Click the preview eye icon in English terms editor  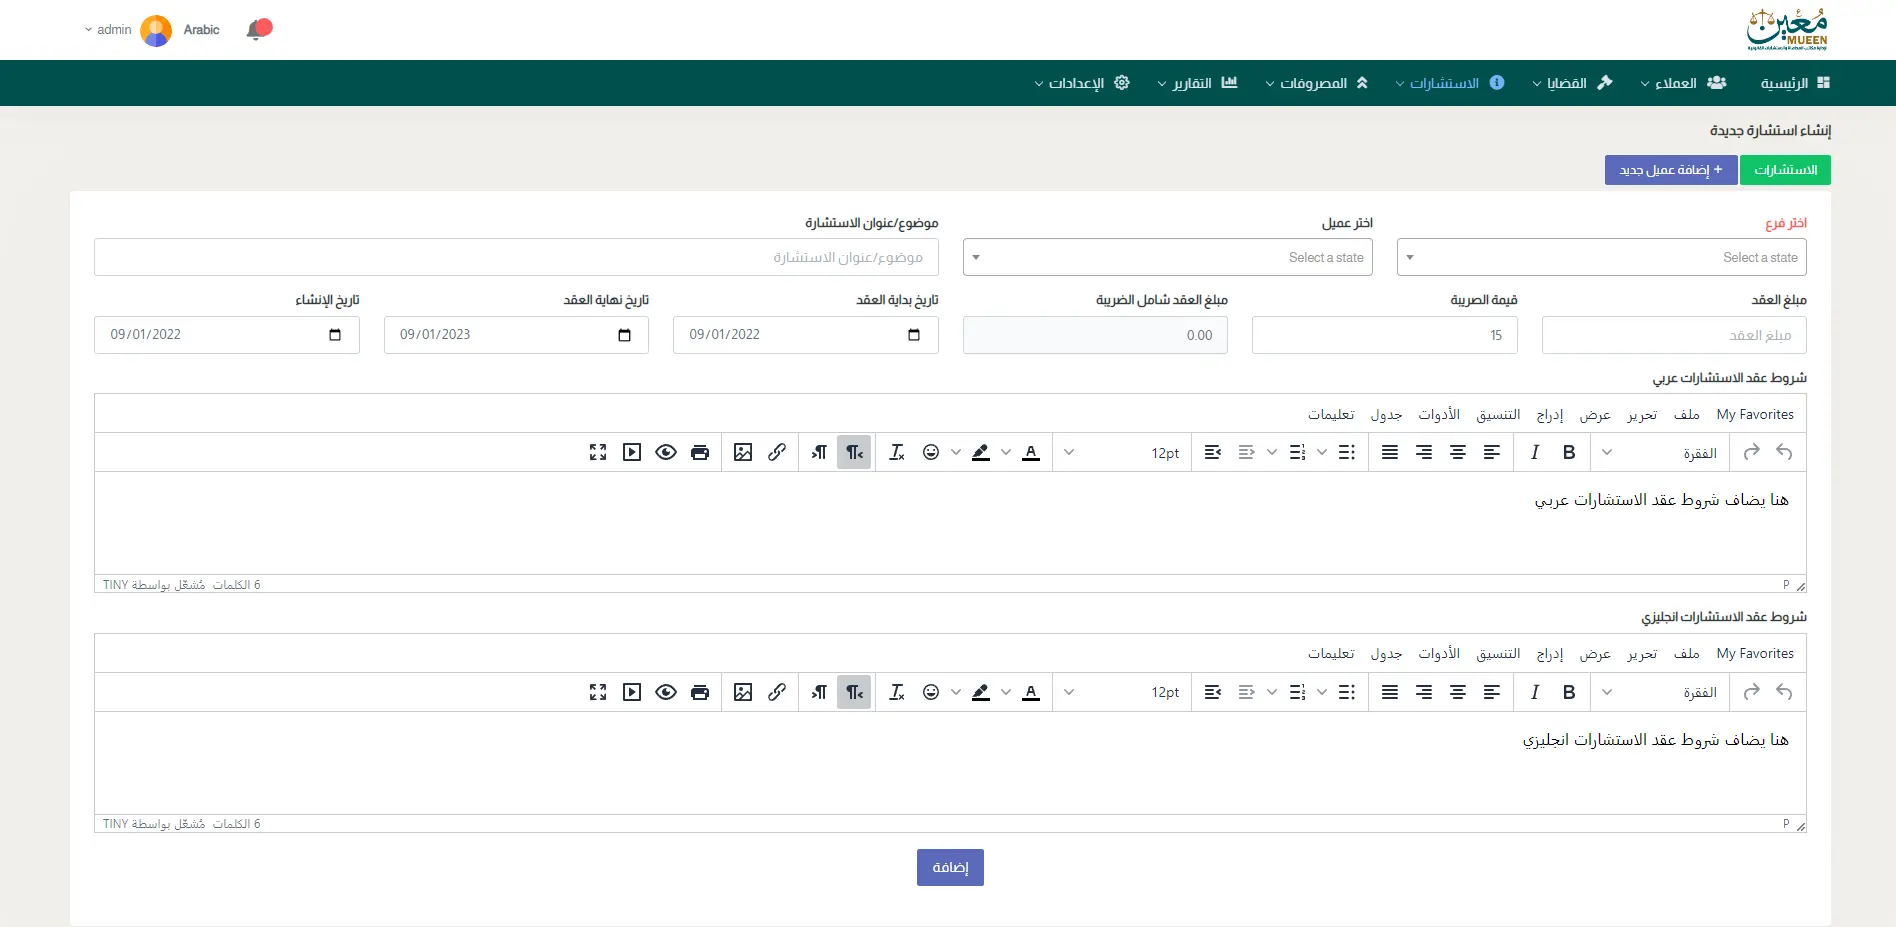(666, 692)
